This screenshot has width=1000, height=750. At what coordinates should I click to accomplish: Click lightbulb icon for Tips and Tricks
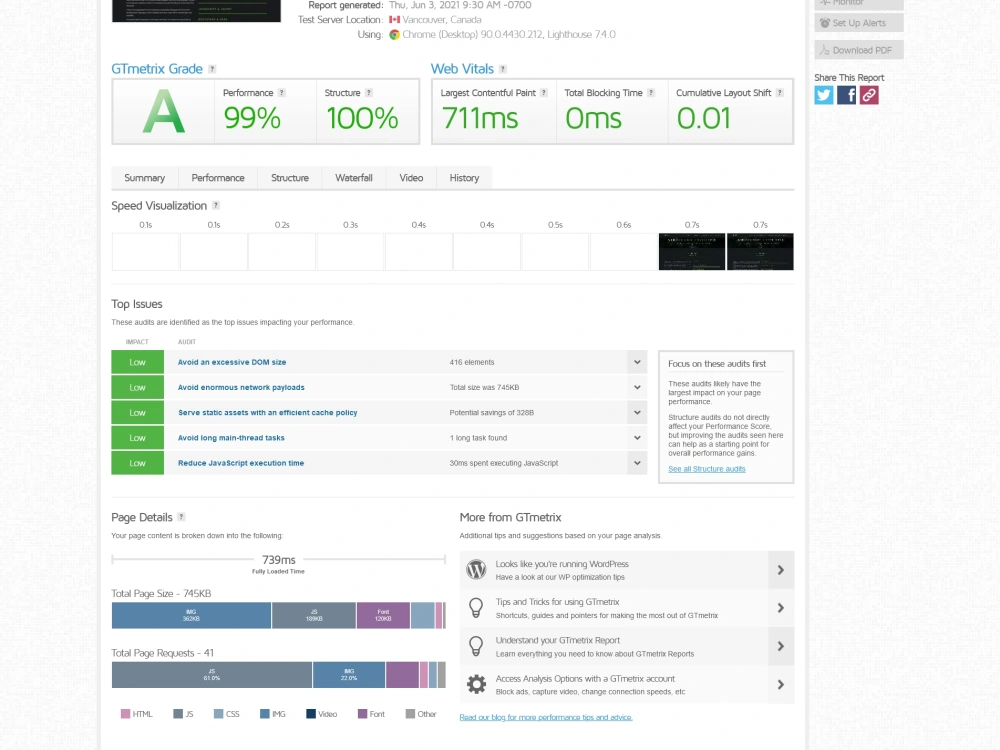tap(476, 608)
